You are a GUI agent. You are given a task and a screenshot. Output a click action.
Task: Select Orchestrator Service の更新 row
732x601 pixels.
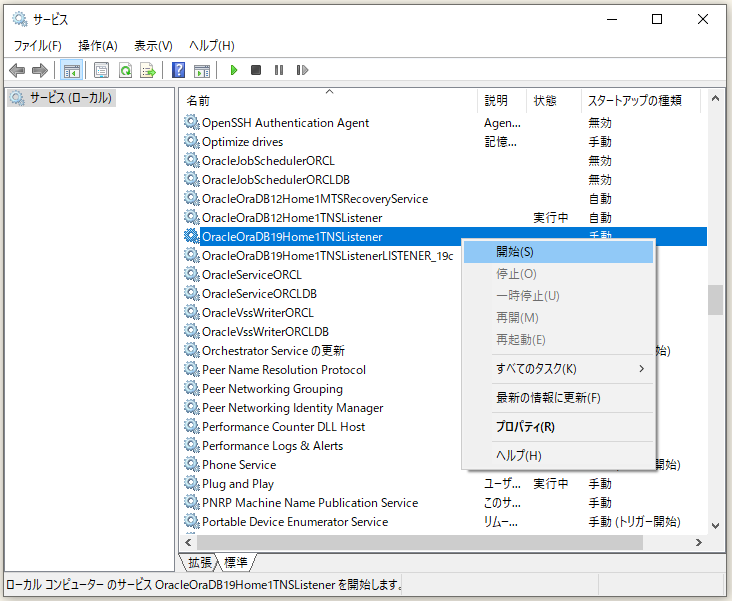[273, 351]
